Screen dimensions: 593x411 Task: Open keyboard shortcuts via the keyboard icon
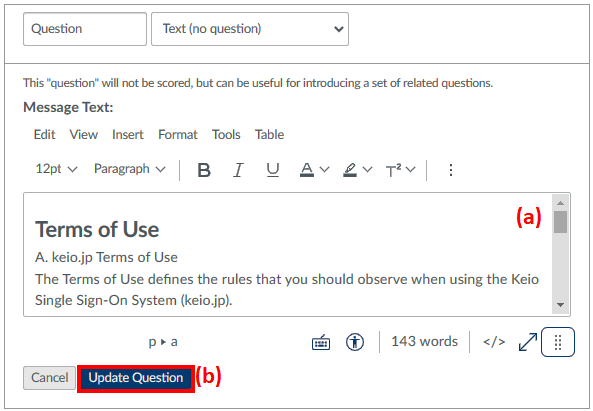coord(321,342)
